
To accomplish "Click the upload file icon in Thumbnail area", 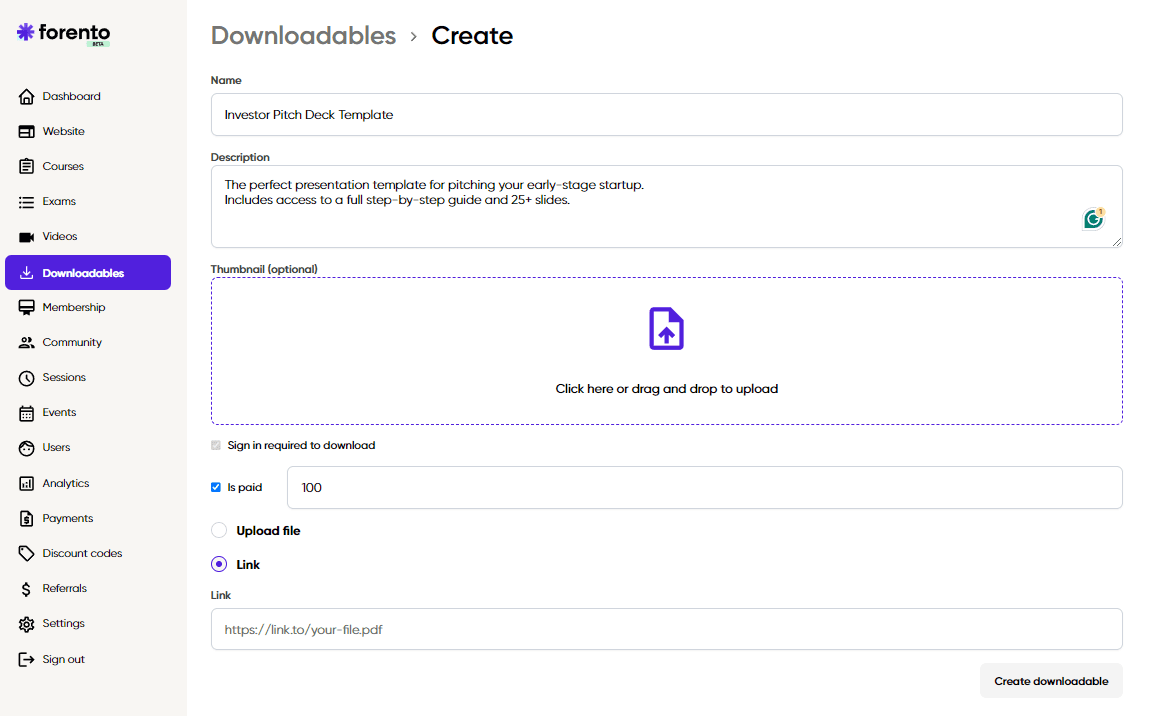I will pyautogui.click(x=666, y=329).
